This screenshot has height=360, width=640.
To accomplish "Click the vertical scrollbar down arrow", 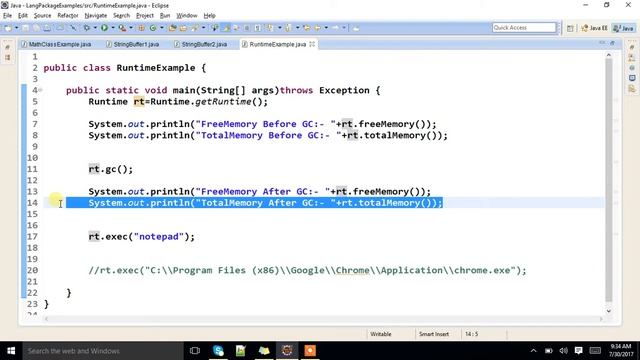I will (x=609, y=311).
